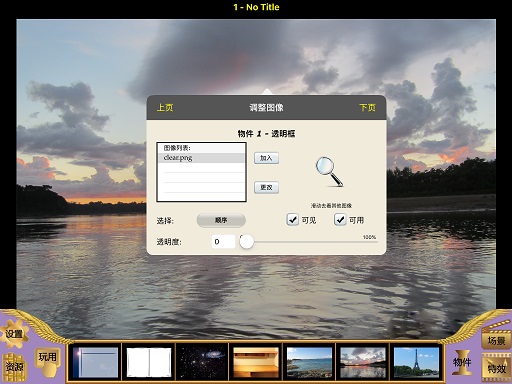This screenshot has height=384, width=512.
Task: Click the 更改 change button
Action: [266, 188]
